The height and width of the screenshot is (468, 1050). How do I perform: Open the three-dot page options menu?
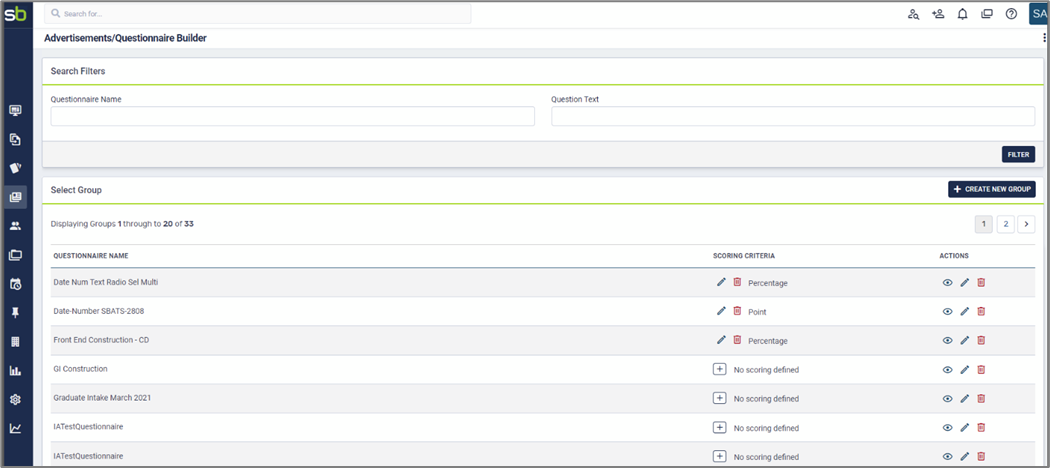1044,38
